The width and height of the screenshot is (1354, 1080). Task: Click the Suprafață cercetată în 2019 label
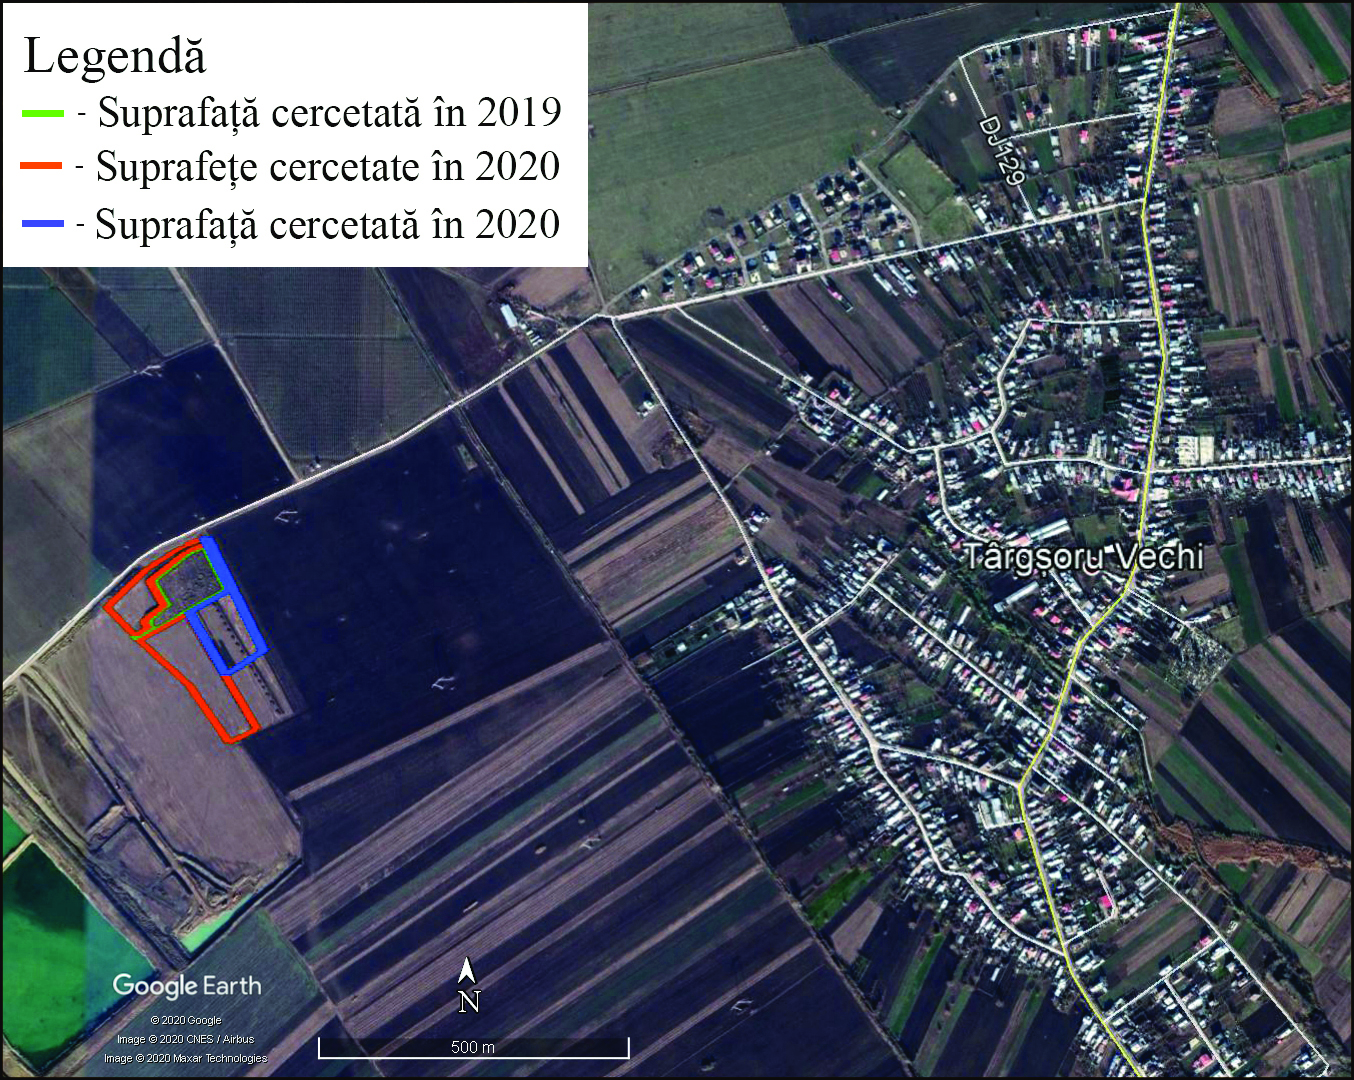tap(329, 113)
